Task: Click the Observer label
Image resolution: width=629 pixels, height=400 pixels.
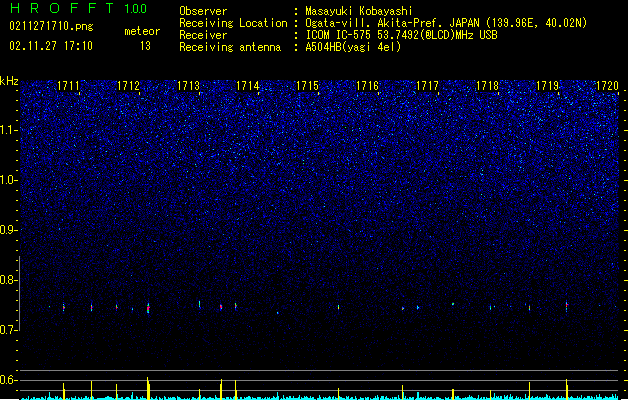Action: [x=203, y=11]
